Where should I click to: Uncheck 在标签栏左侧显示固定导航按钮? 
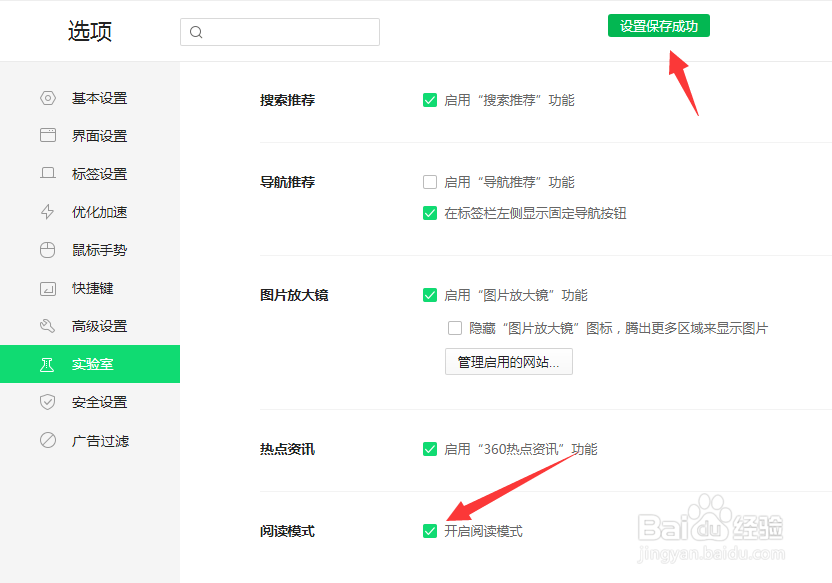point(430,213)
